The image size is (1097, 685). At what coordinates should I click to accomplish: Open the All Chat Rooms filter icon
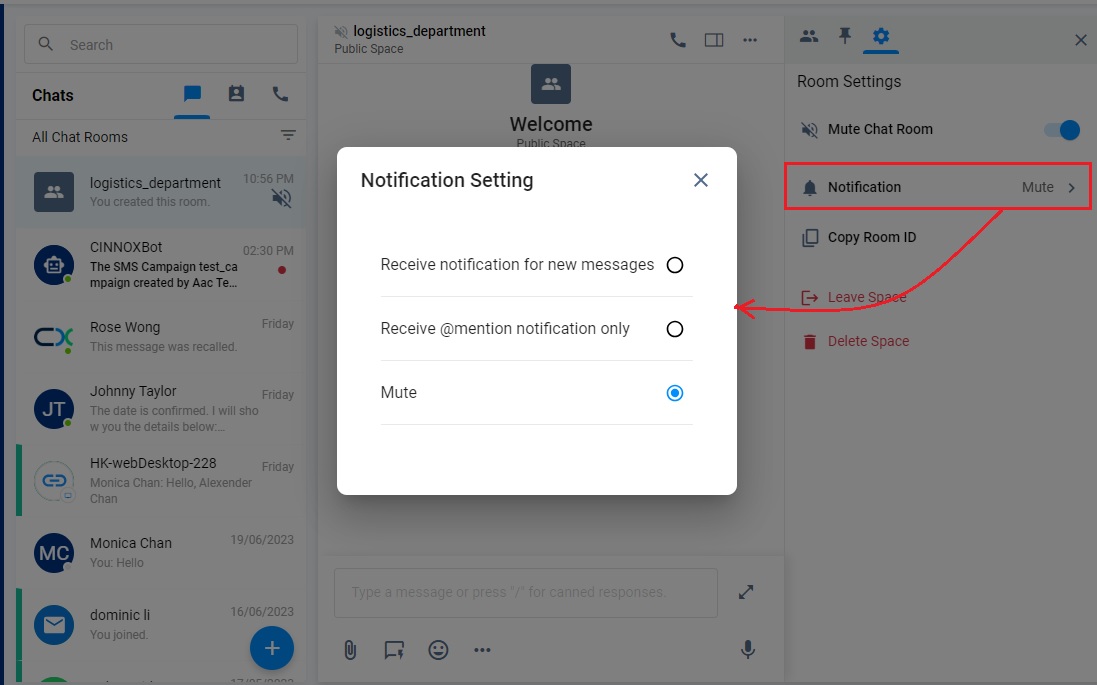click(288, 135)
